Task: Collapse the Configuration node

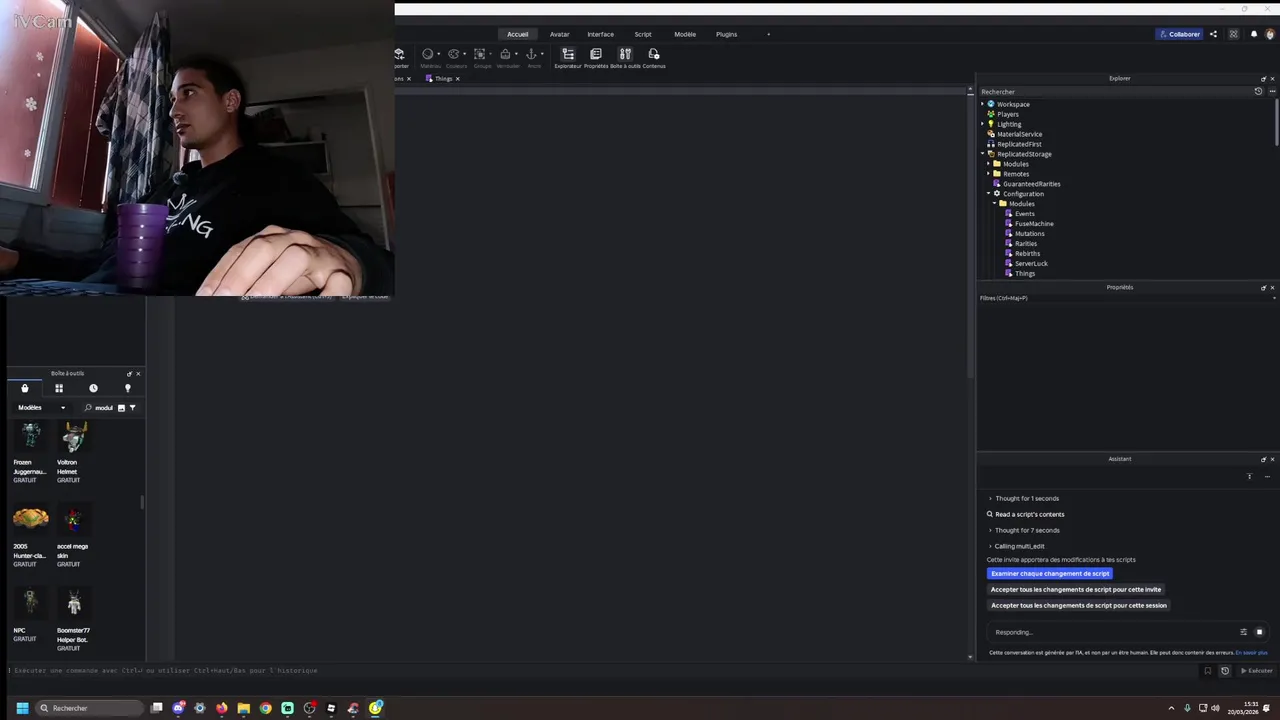Action: (989, 194)
